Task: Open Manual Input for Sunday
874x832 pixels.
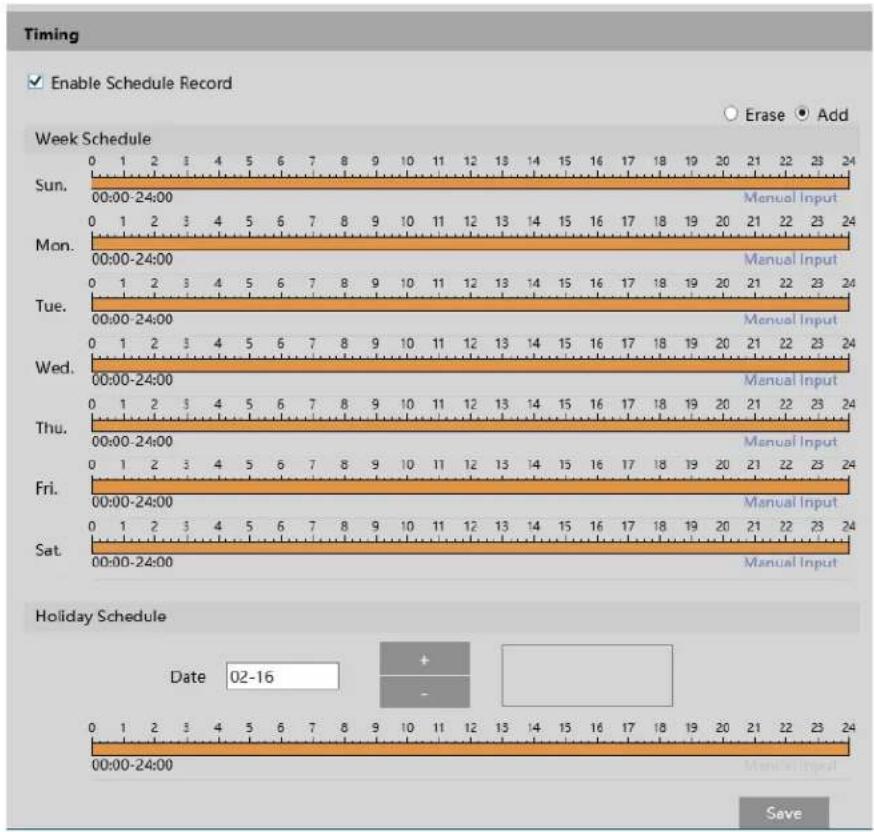Action: (x=790, y=198)
